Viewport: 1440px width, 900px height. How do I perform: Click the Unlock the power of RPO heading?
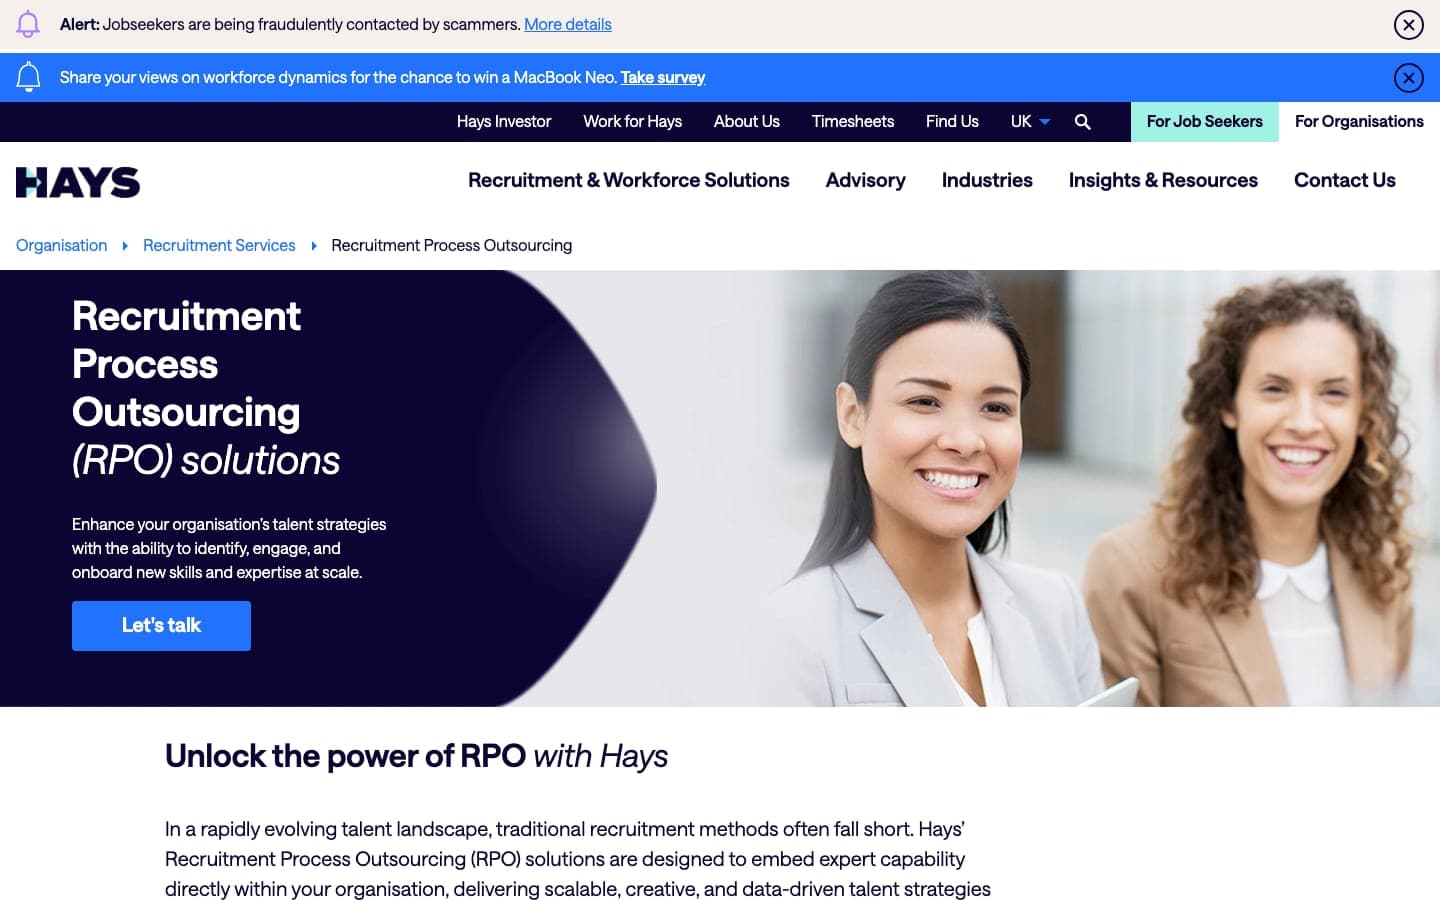416,756
